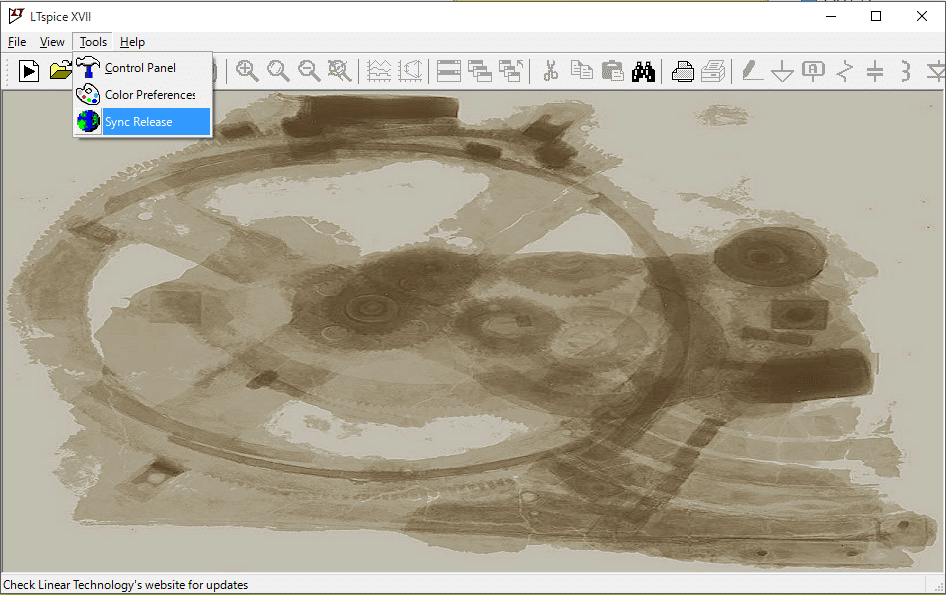Choose Color Preferences menu entry

142,95
